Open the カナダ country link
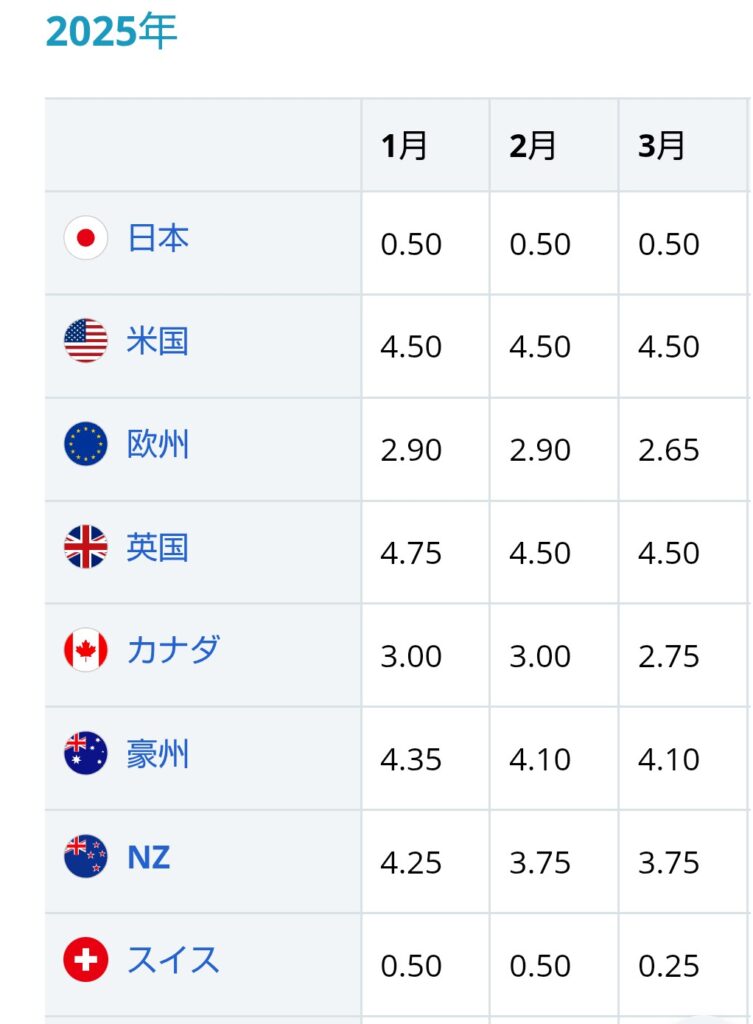The height and width of the screenshot is (1024, 753). point(174,650)
